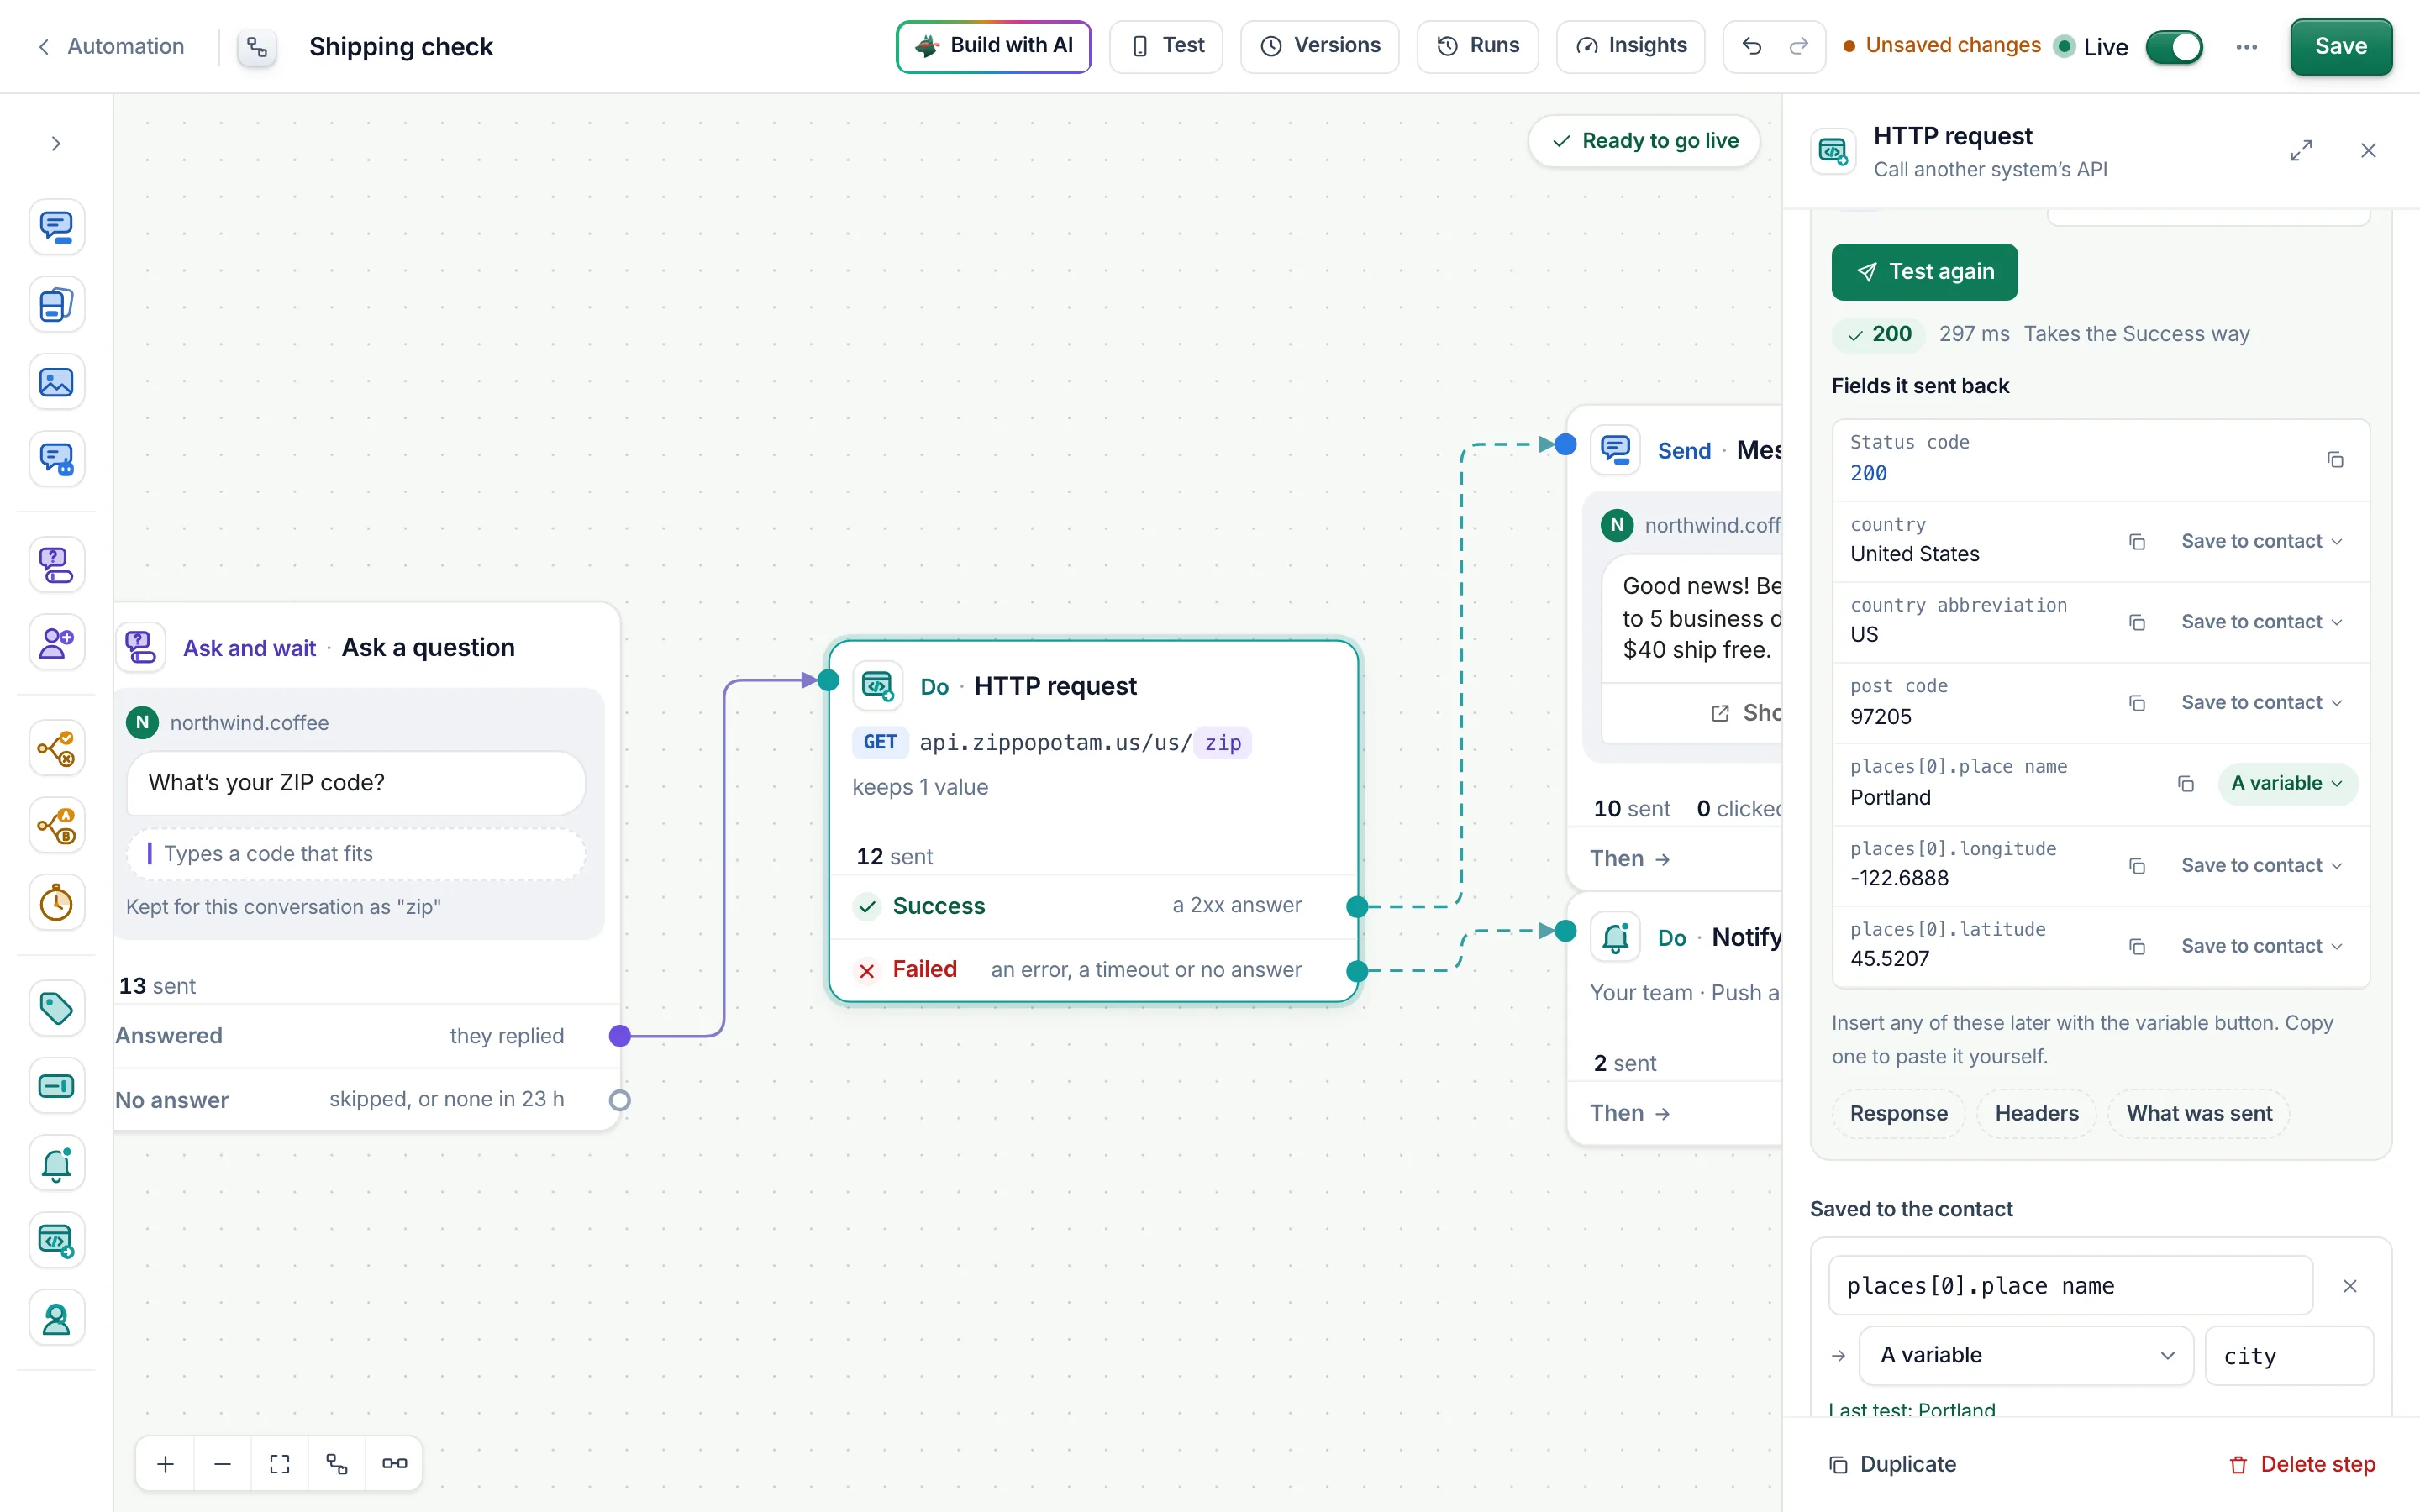The image size is (2420, 1512).
Task: Fit the flow to the screen
Action: tap(280, 1464)
